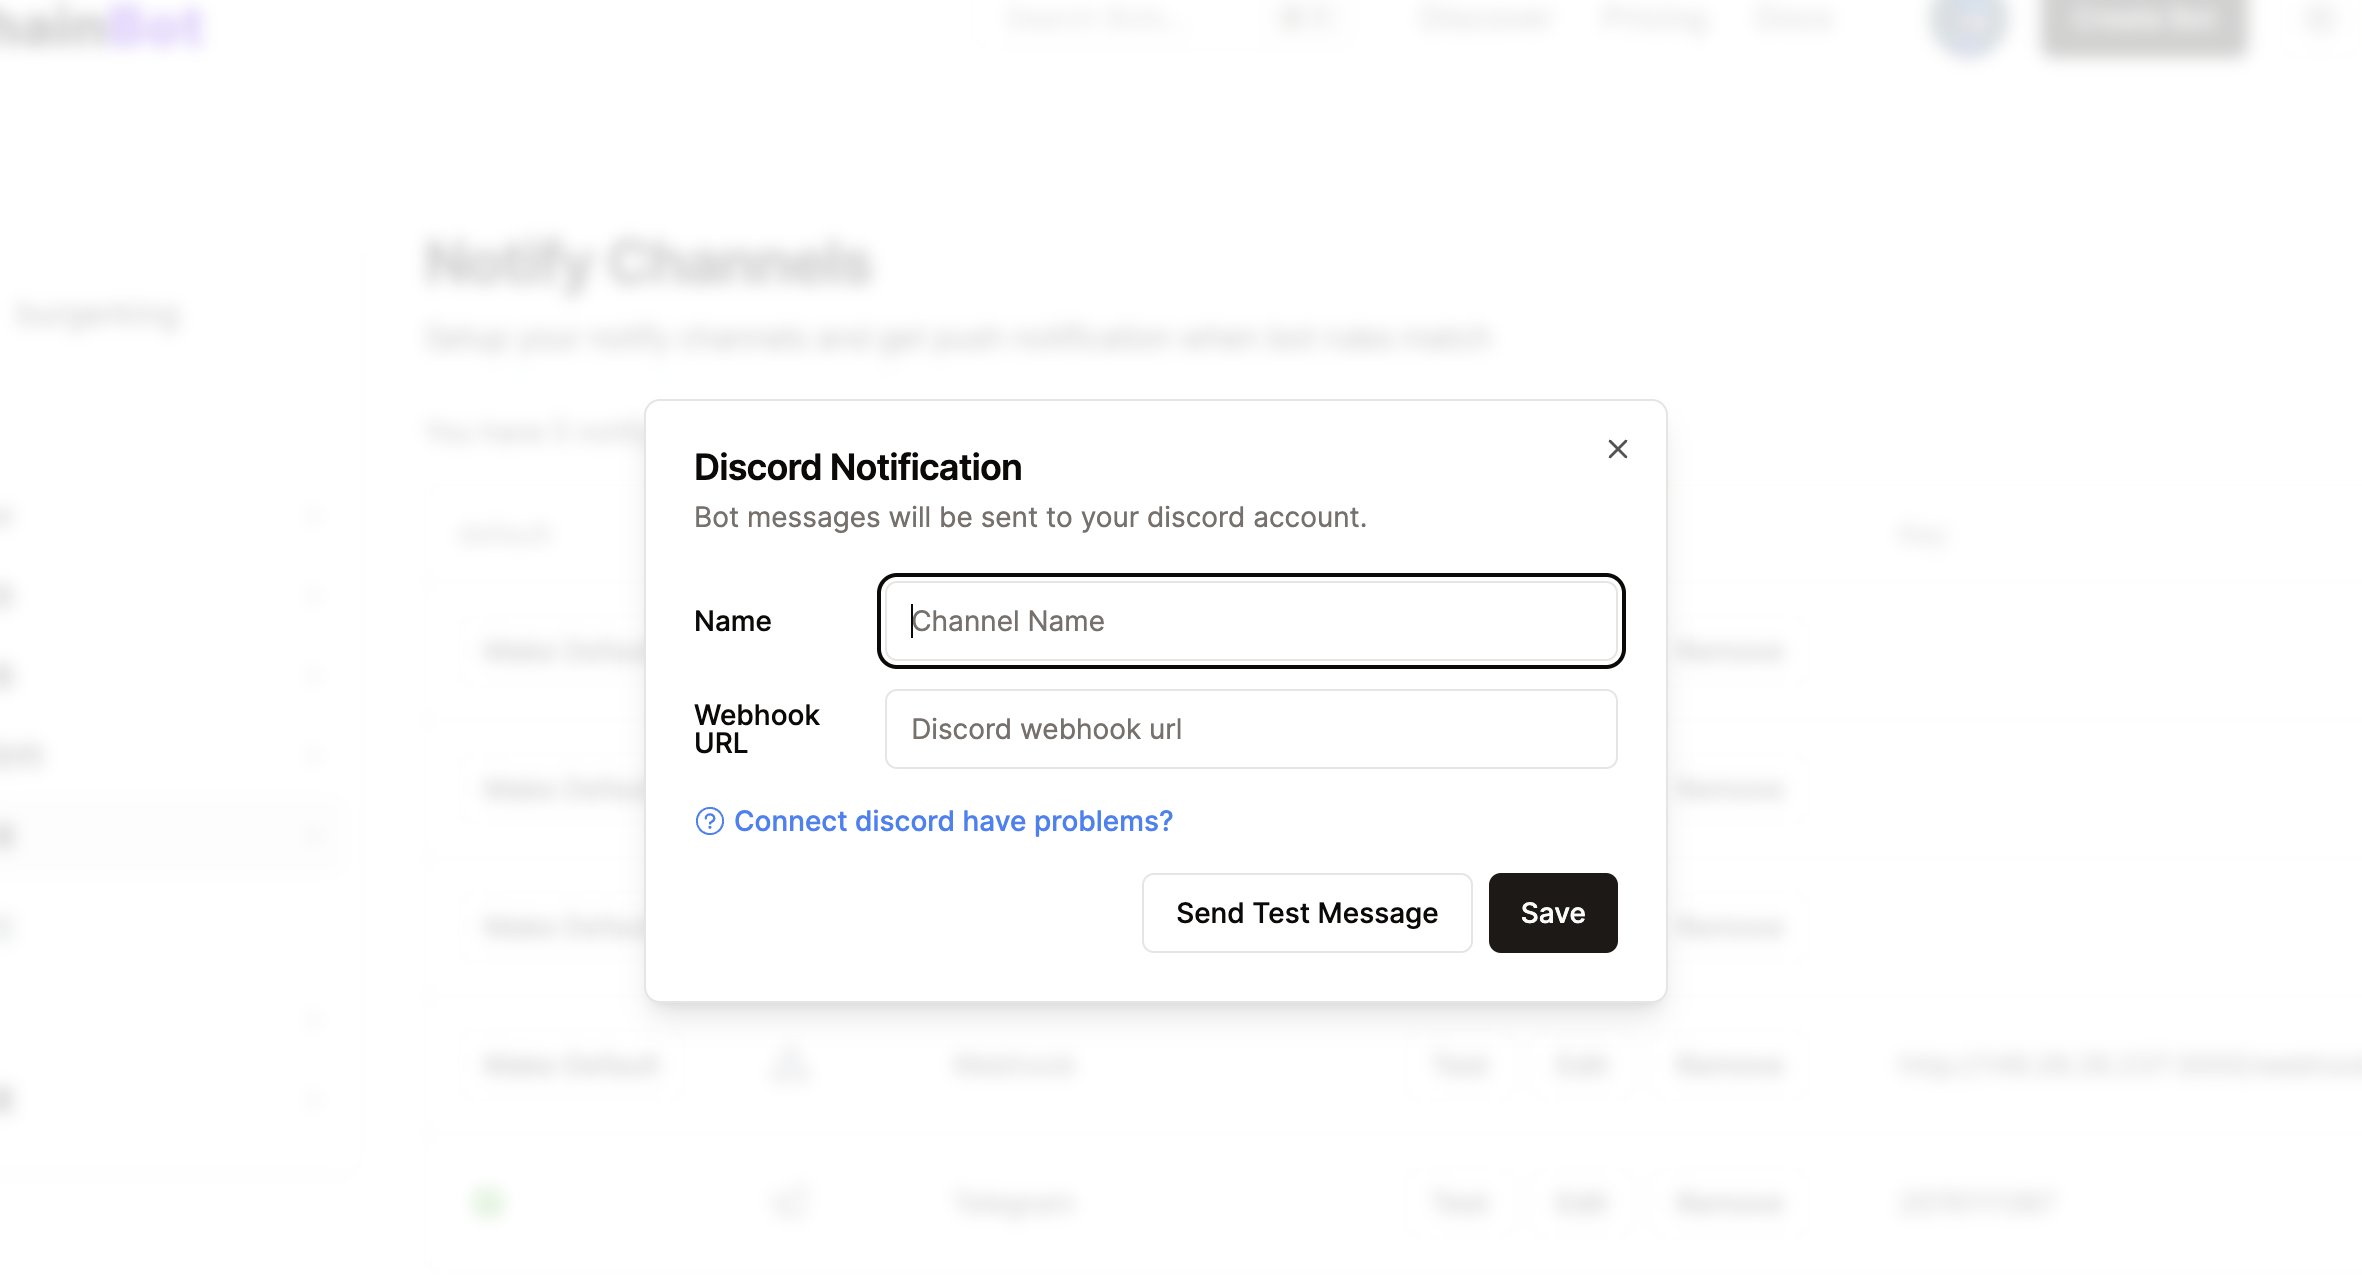Focus the Channel Name input field
The width and height of the screenshot is (2362, 1288).
1250,621
